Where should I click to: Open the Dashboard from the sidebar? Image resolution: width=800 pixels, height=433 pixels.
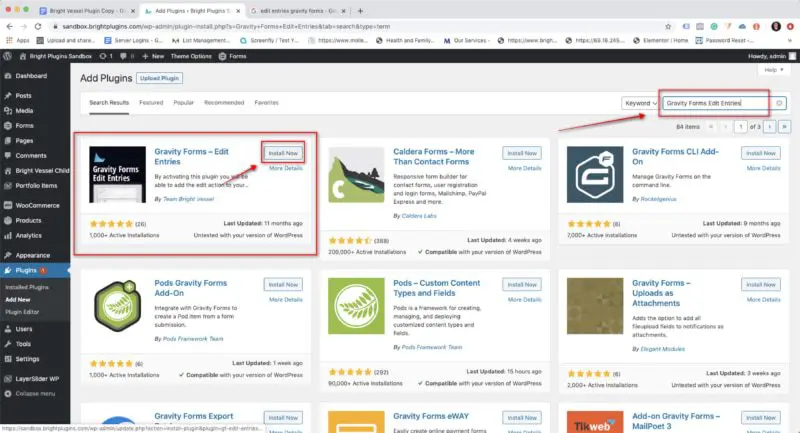click(30, 75)
